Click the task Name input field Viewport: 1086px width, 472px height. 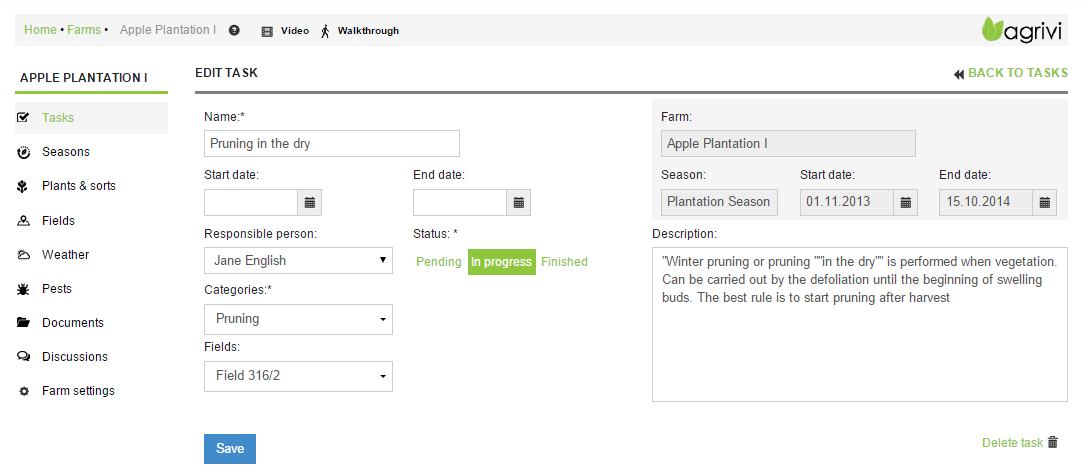tap(331, 144)
